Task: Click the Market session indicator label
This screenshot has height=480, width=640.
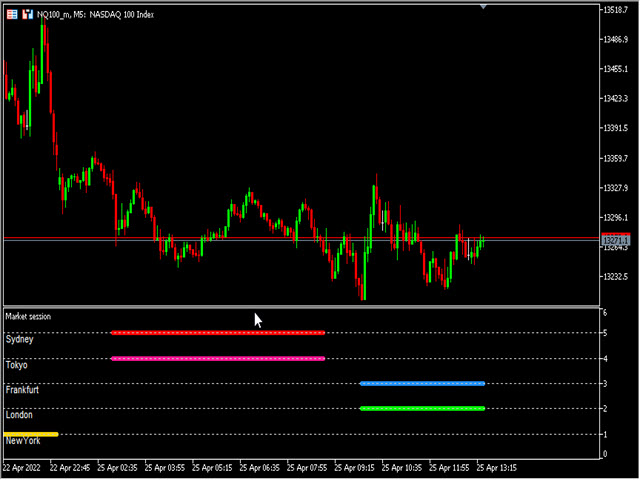Action: coord(28,316)
